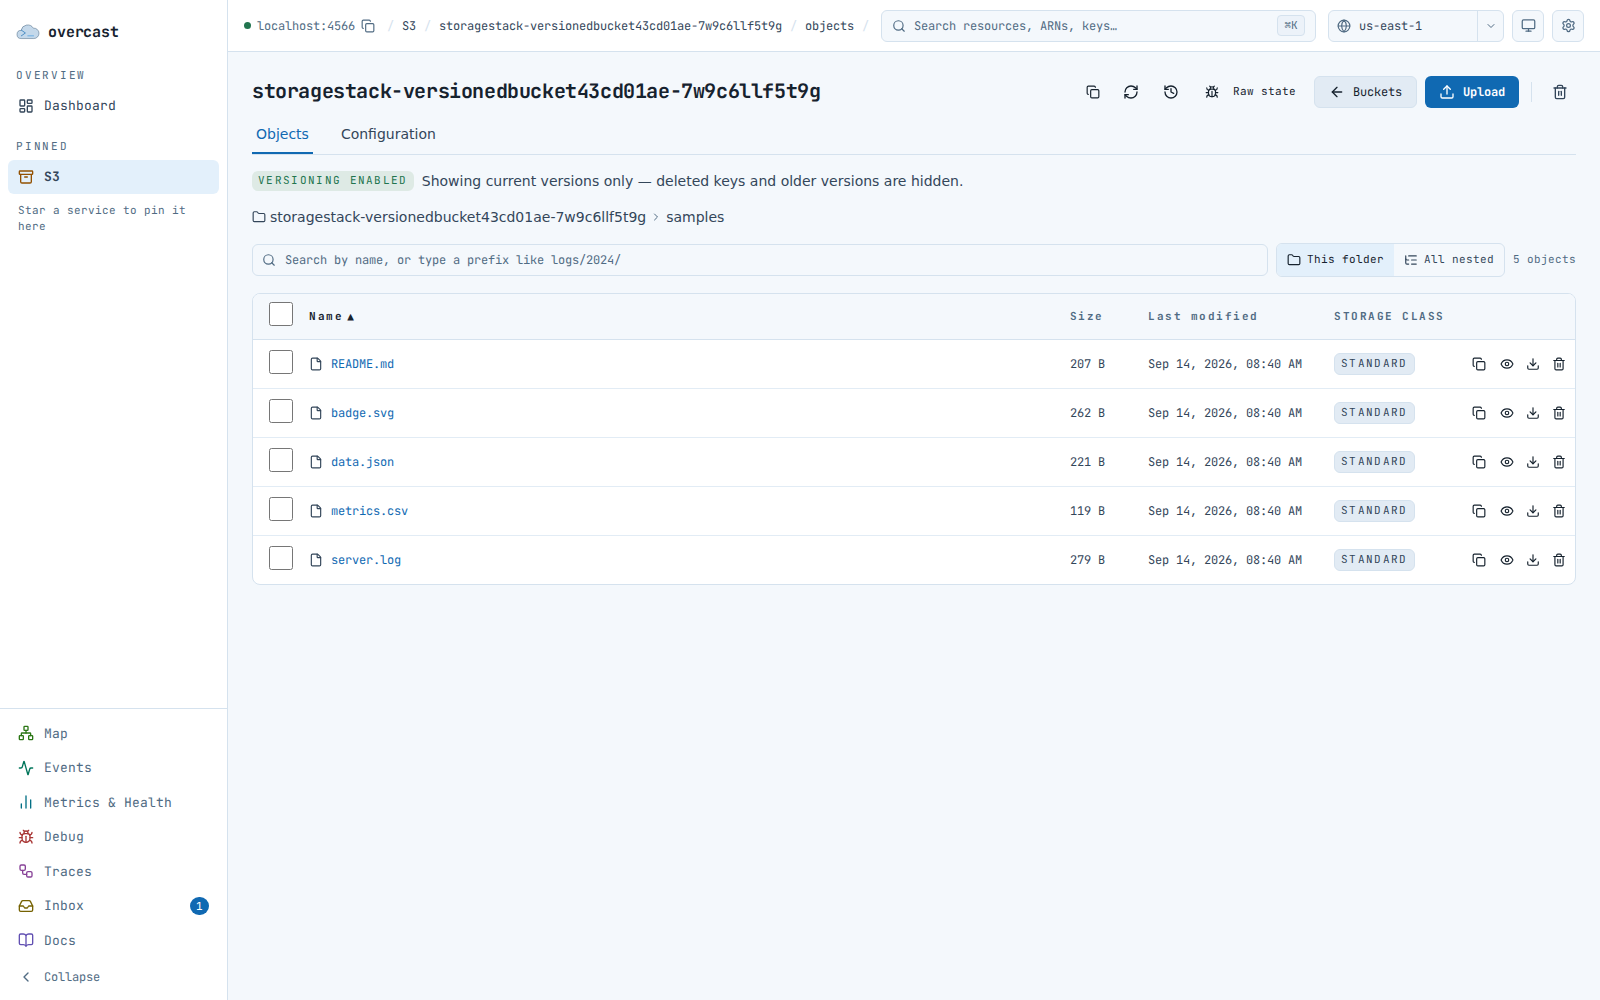Delete data.json with its trash icon
Screen dimensions: 1600x1000
tap(1559, 462)
